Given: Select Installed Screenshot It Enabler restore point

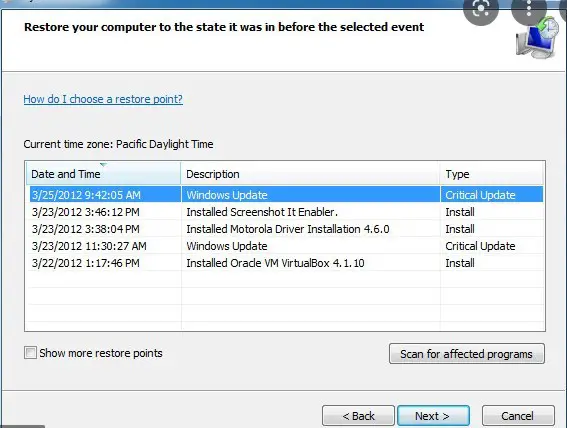Looking at the screenshot, I should point(286,212).
